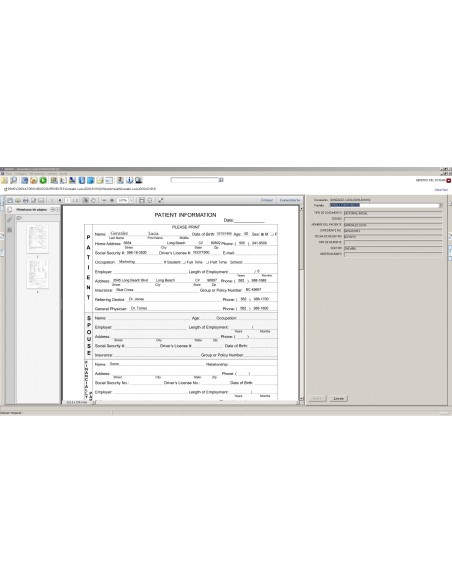Check the Sex 'F' checkbox on the form

pyautogui.click(x=272, y=235)
